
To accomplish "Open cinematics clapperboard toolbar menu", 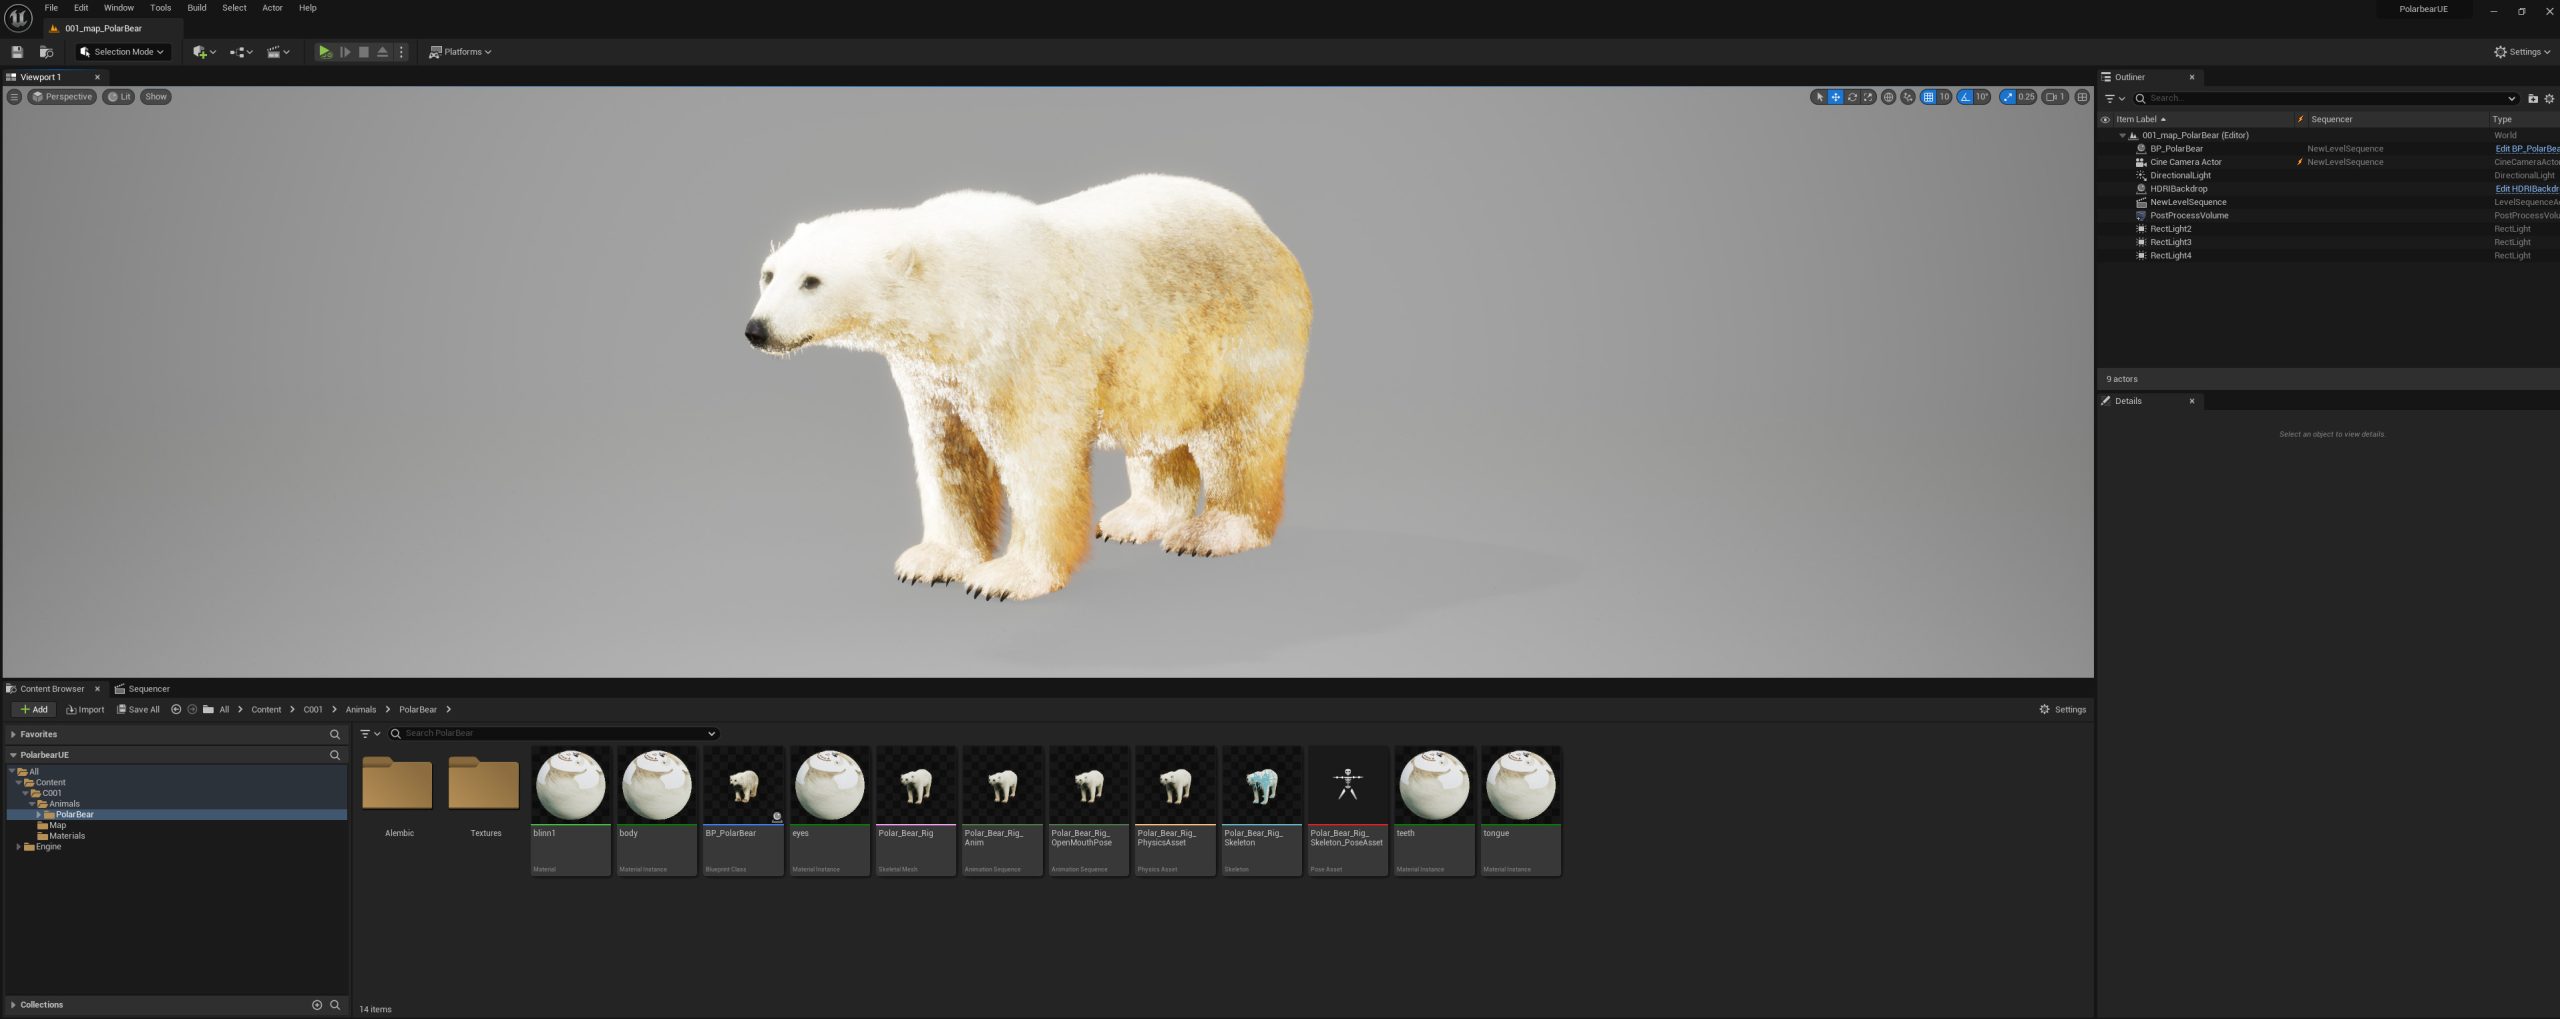I will [278, 52].
